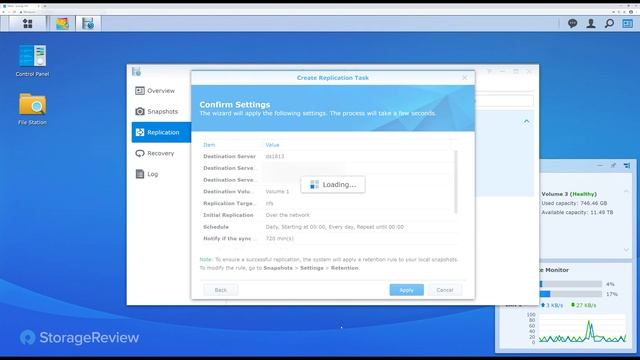This screenshot has width=640, height=360.
Task: Click the Back button
Action: click(x=221, y=290)
